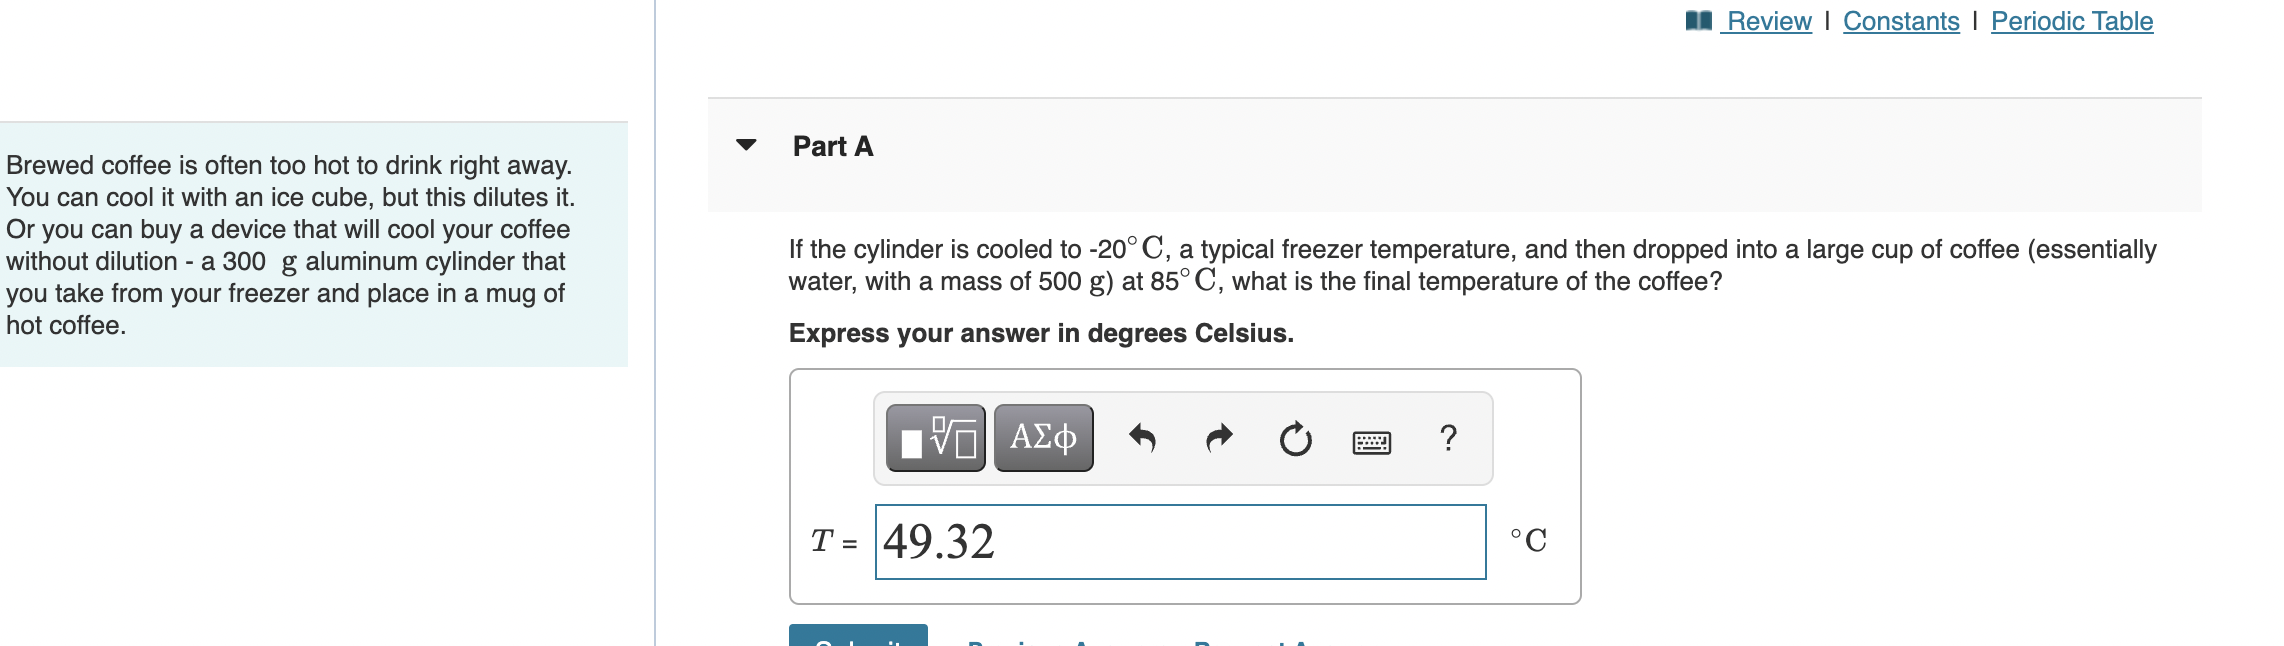Open the Constants reference
This screenshot has width=2284, height=646.
point(1900,20)
